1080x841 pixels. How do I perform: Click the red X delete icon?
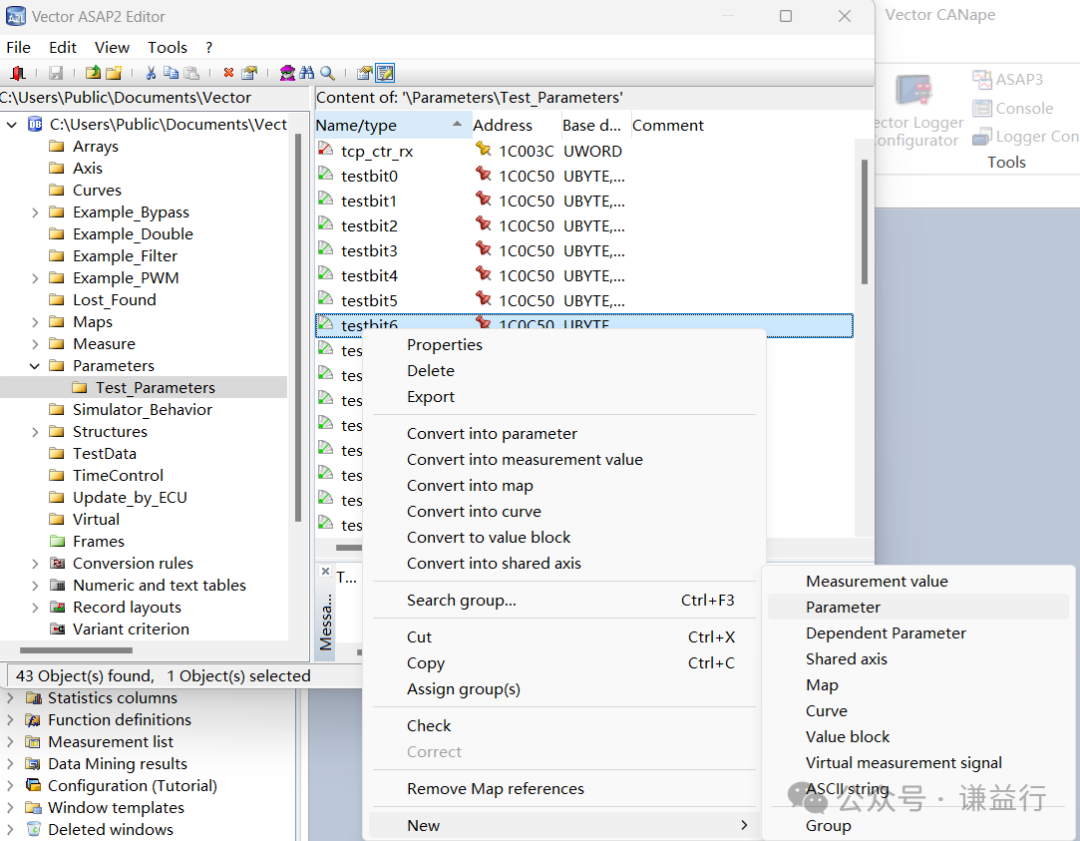[229, 72]
